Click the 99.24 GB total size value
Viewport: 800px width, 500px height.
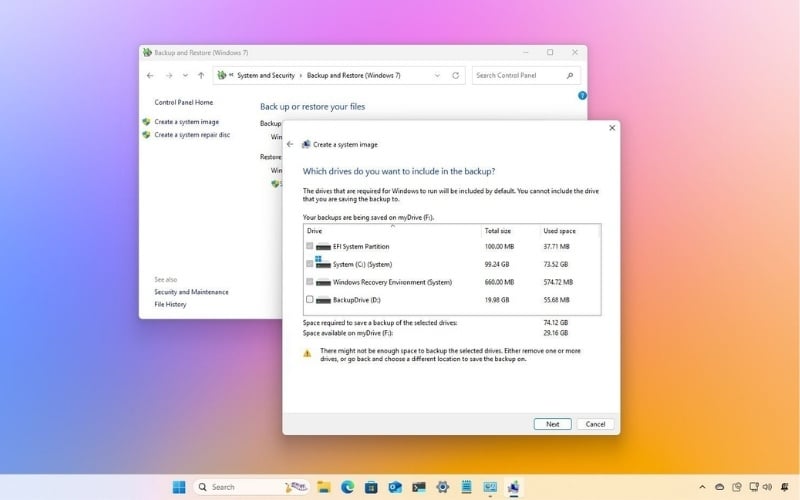pos(497,264)
